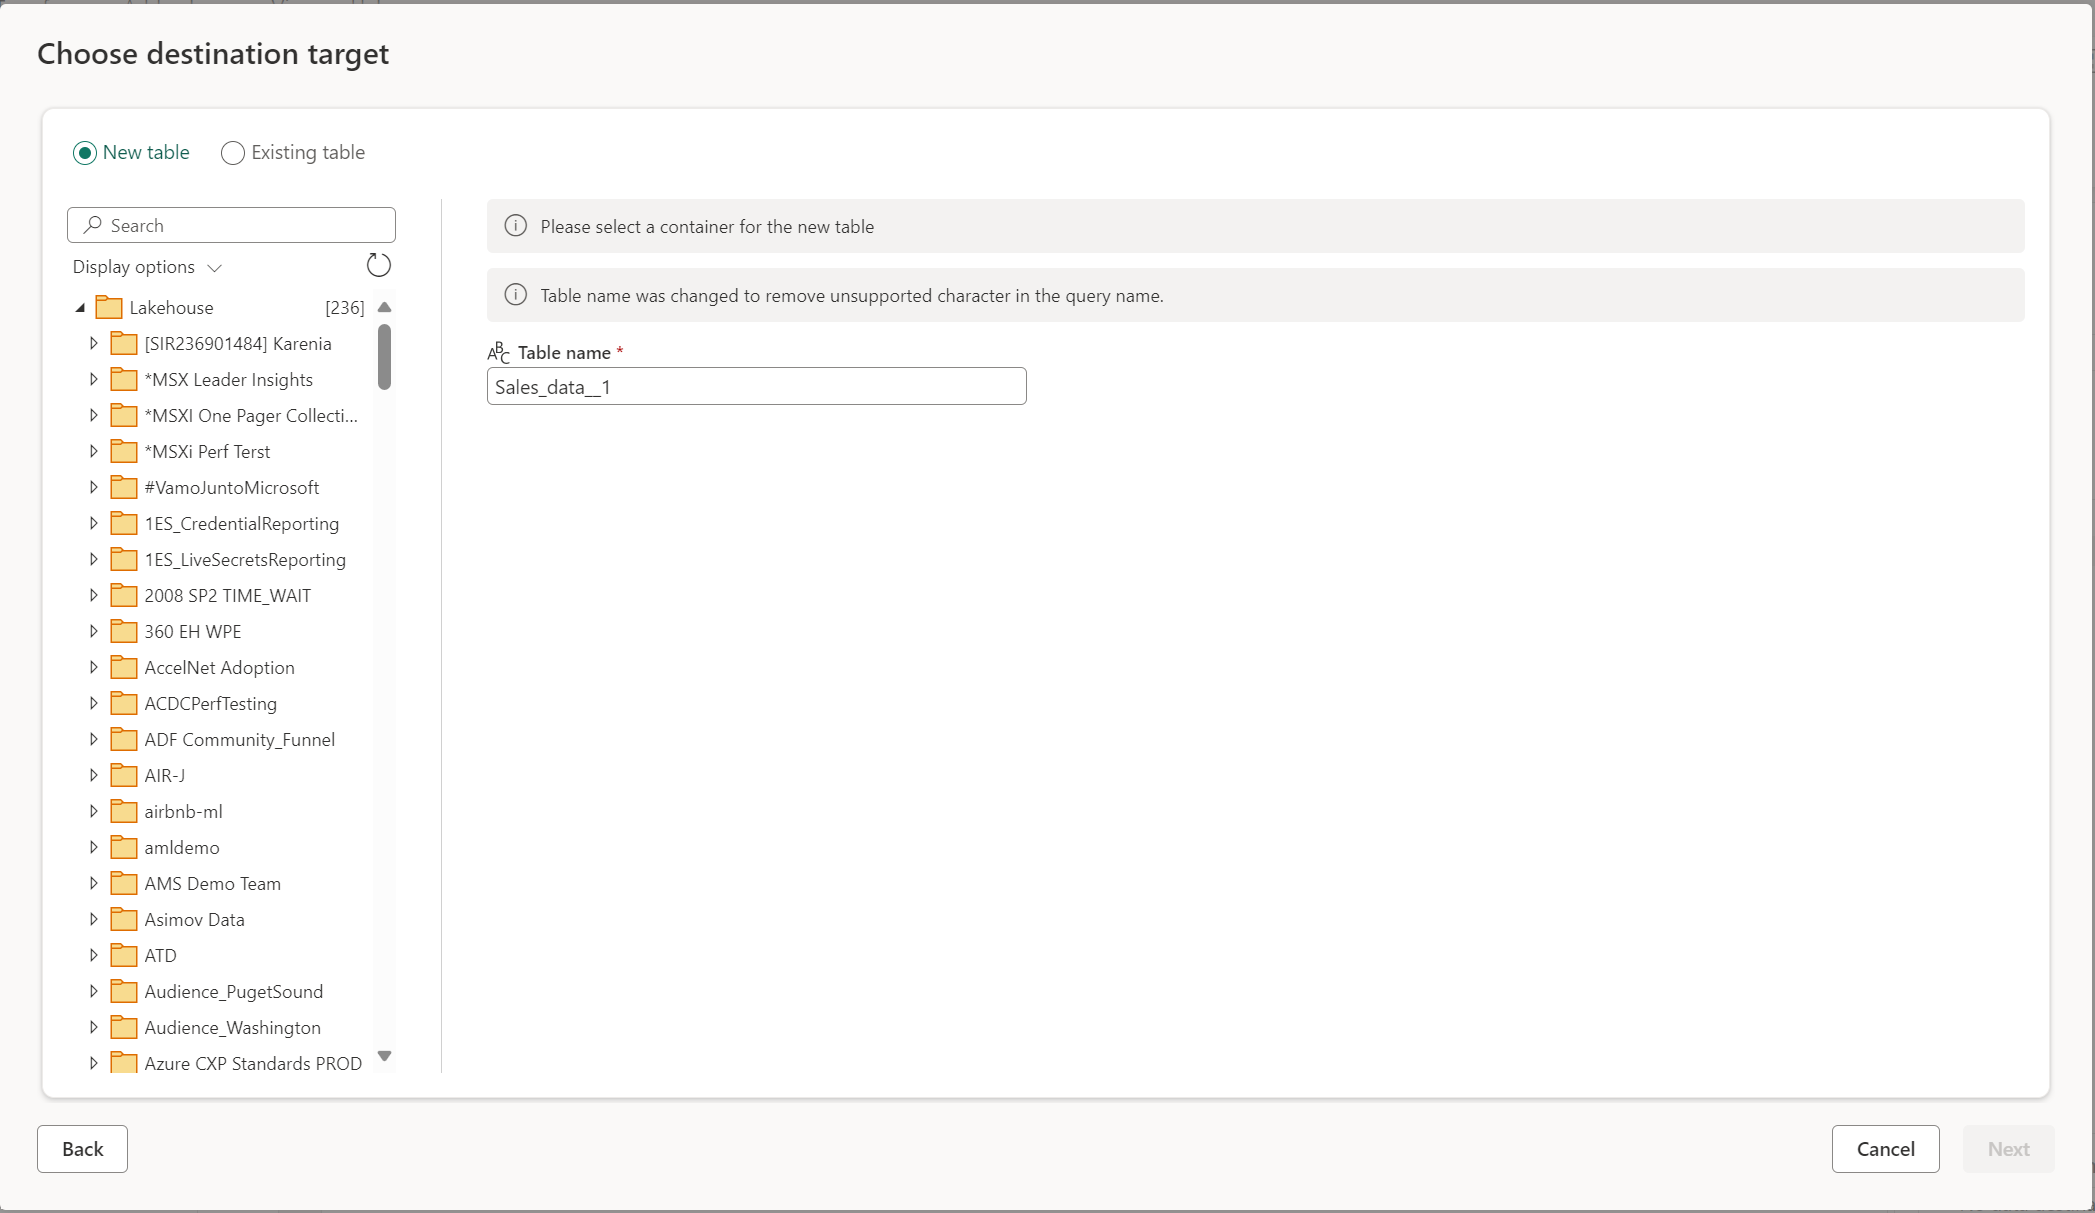Select the Existing table radio button
The image size is (2095, 1213).
point(231,153)
